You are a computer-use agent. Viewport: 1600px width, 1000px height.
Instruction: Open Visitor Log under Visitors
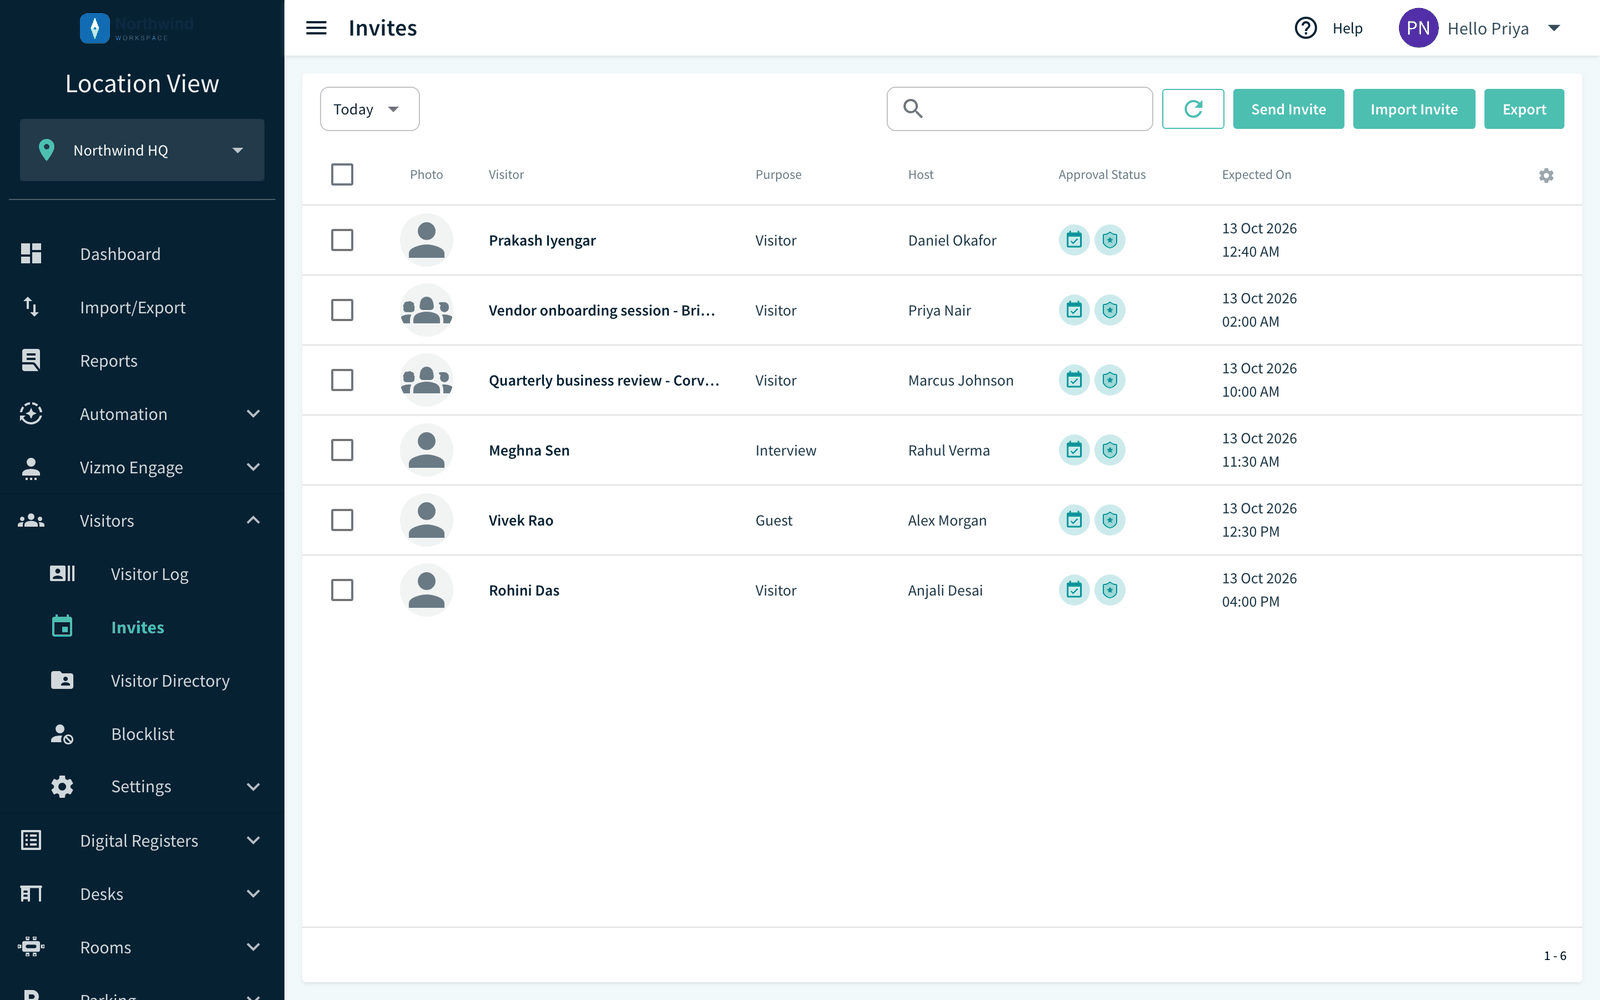pos(142,573)
